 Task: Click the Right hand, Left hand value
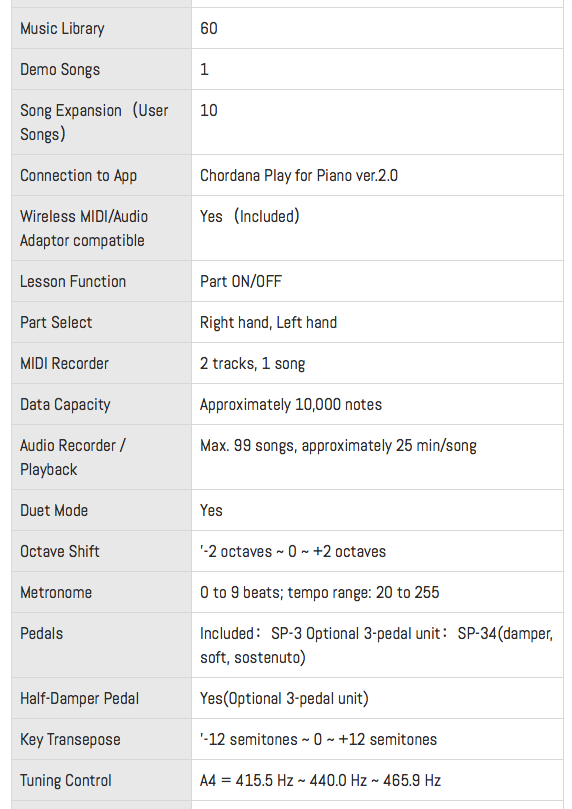click(268, 322)
